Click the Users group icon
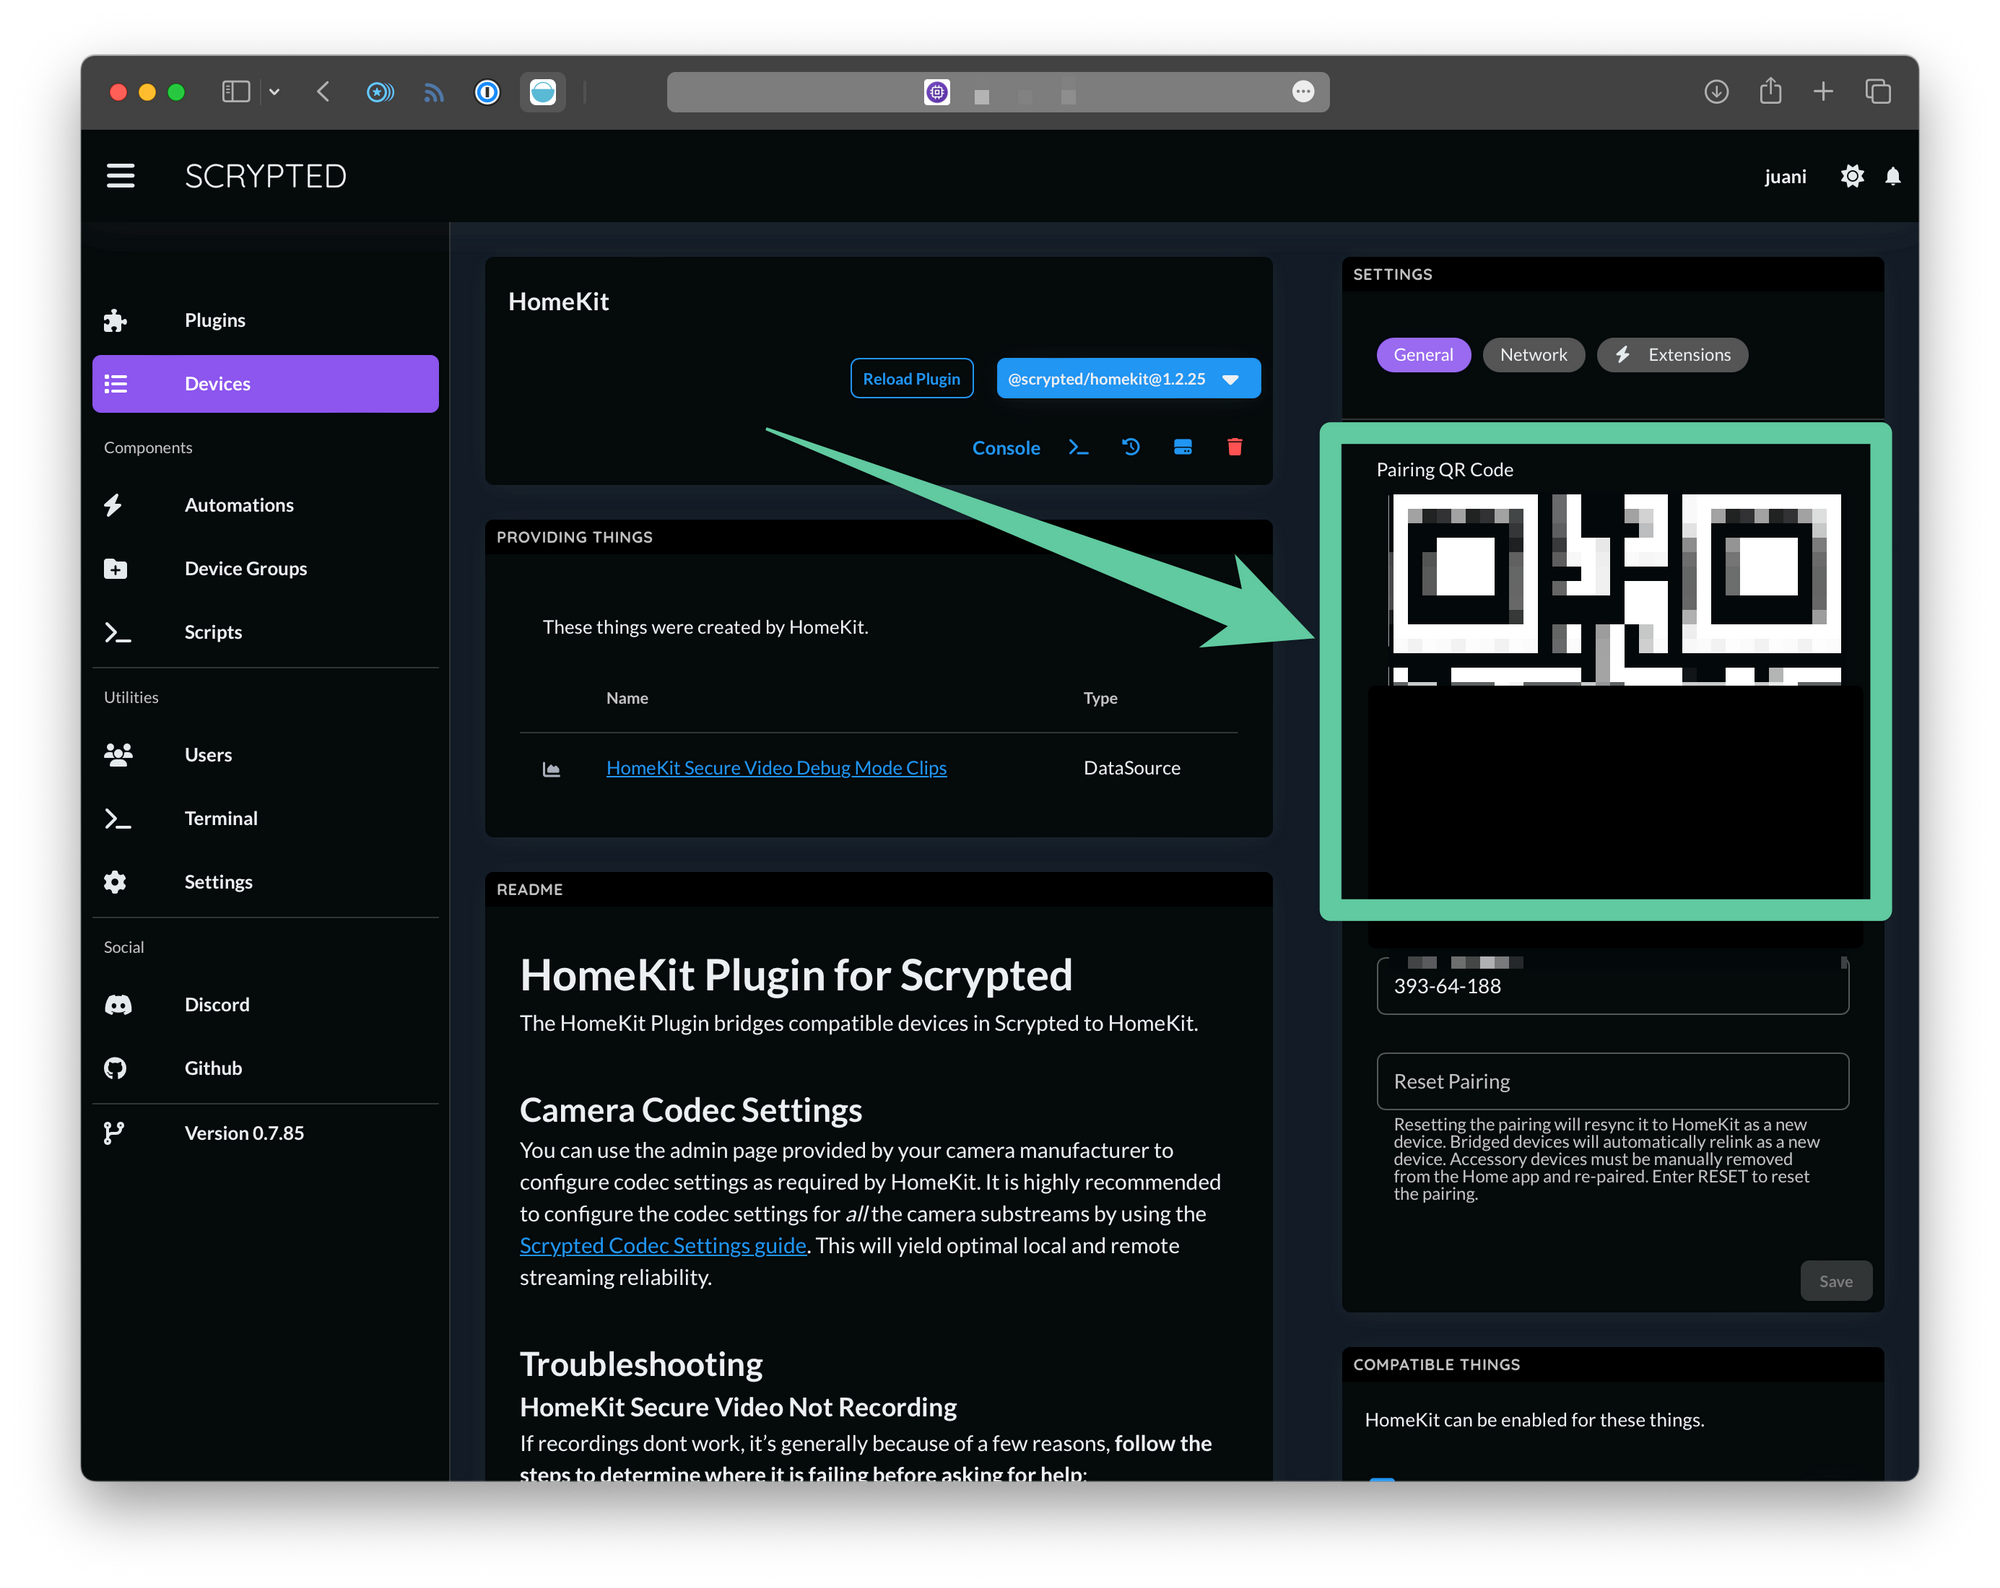Image resolution: width=2000 pixels, height=1588 pixels. coord(118,755)
